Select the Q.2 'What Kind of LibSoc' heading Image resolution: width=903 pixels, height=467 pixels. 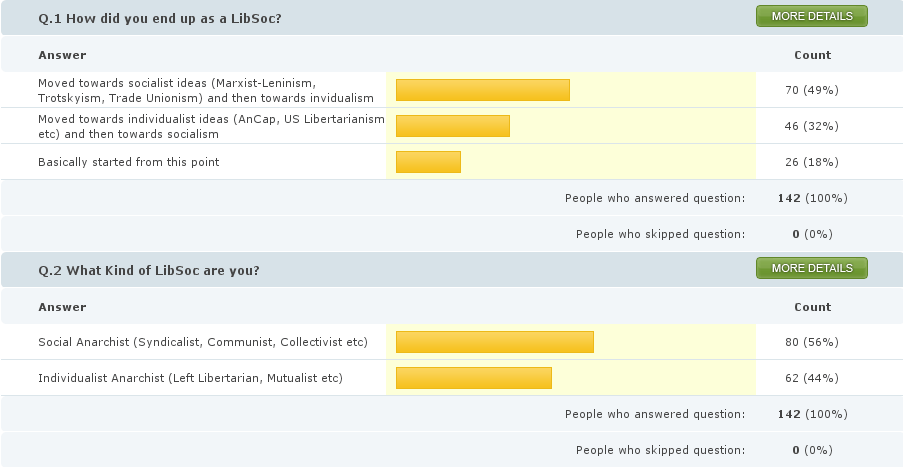[148, 270]
